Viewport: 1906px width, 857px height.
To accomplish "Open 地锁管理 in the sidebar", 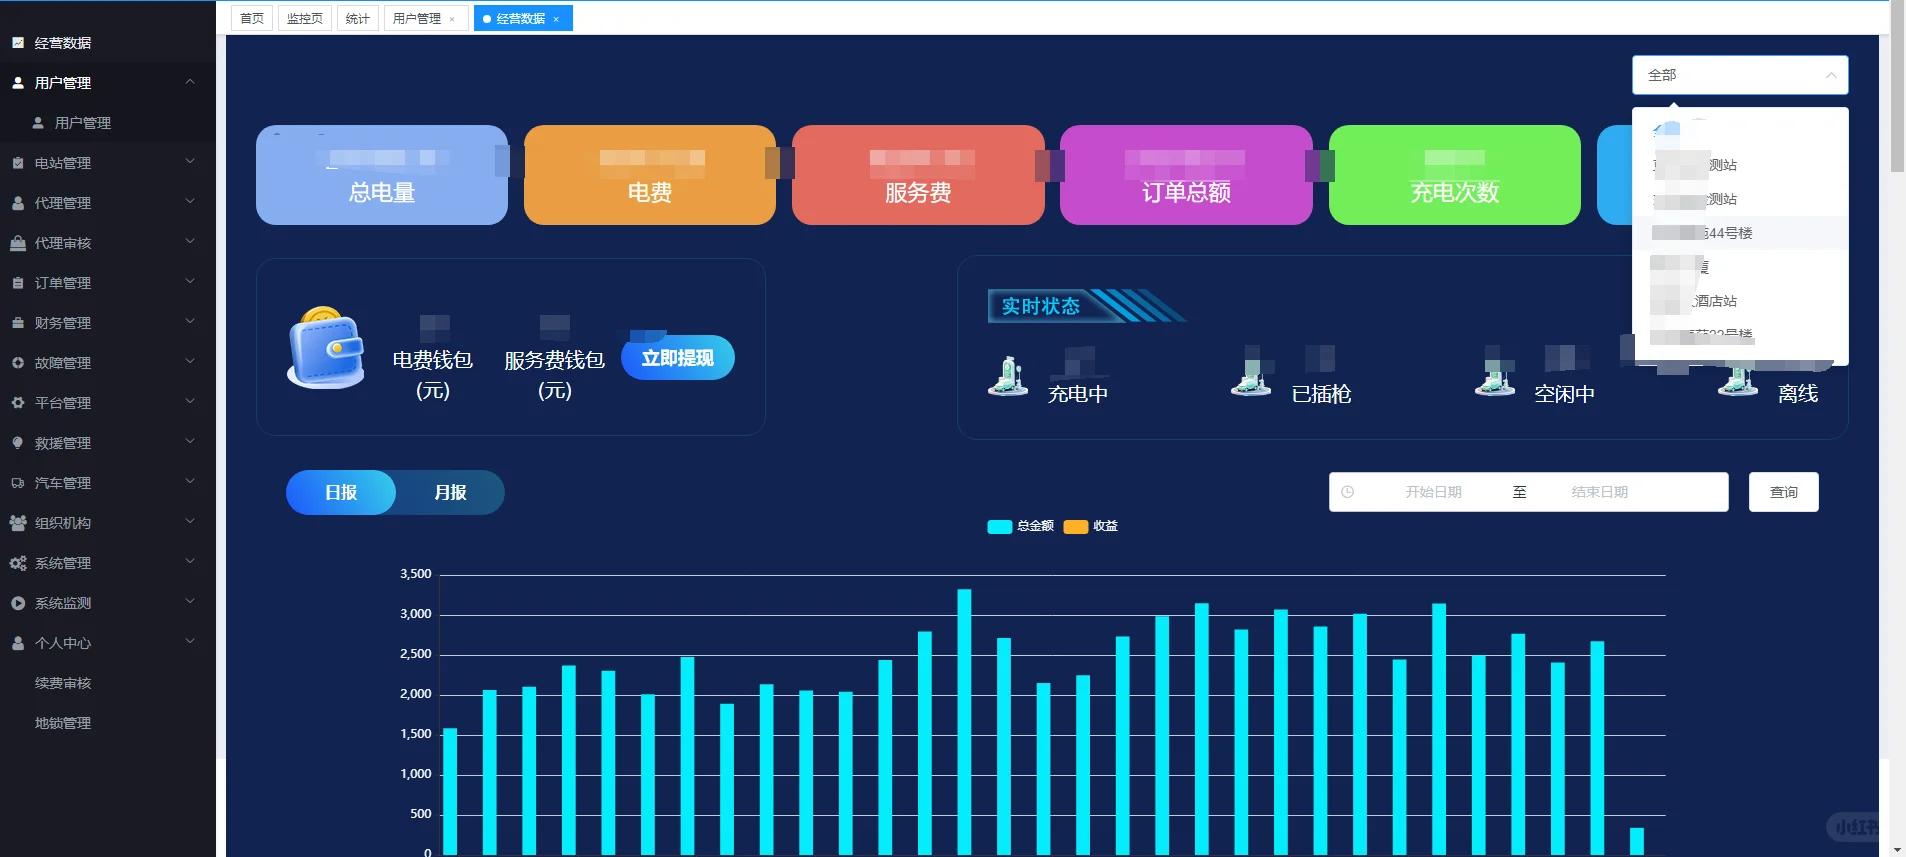I will coord(108,723).
